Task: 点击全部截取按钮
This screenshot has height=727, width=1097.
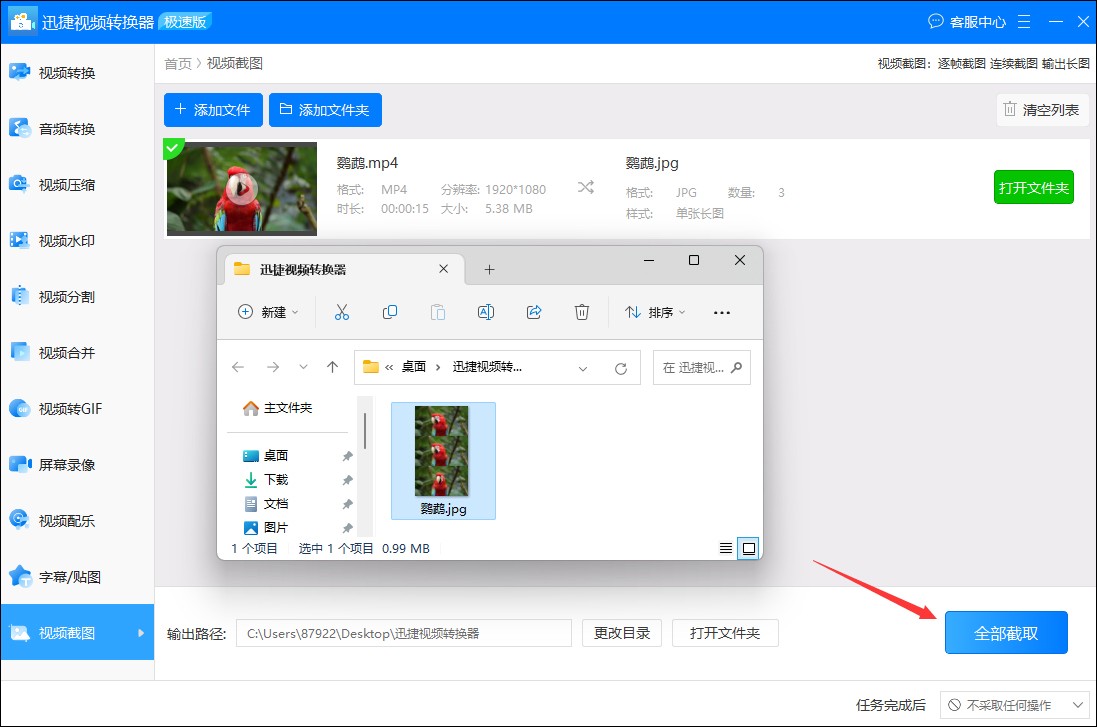Action: pyautogui.click(x=1006, y=632)
